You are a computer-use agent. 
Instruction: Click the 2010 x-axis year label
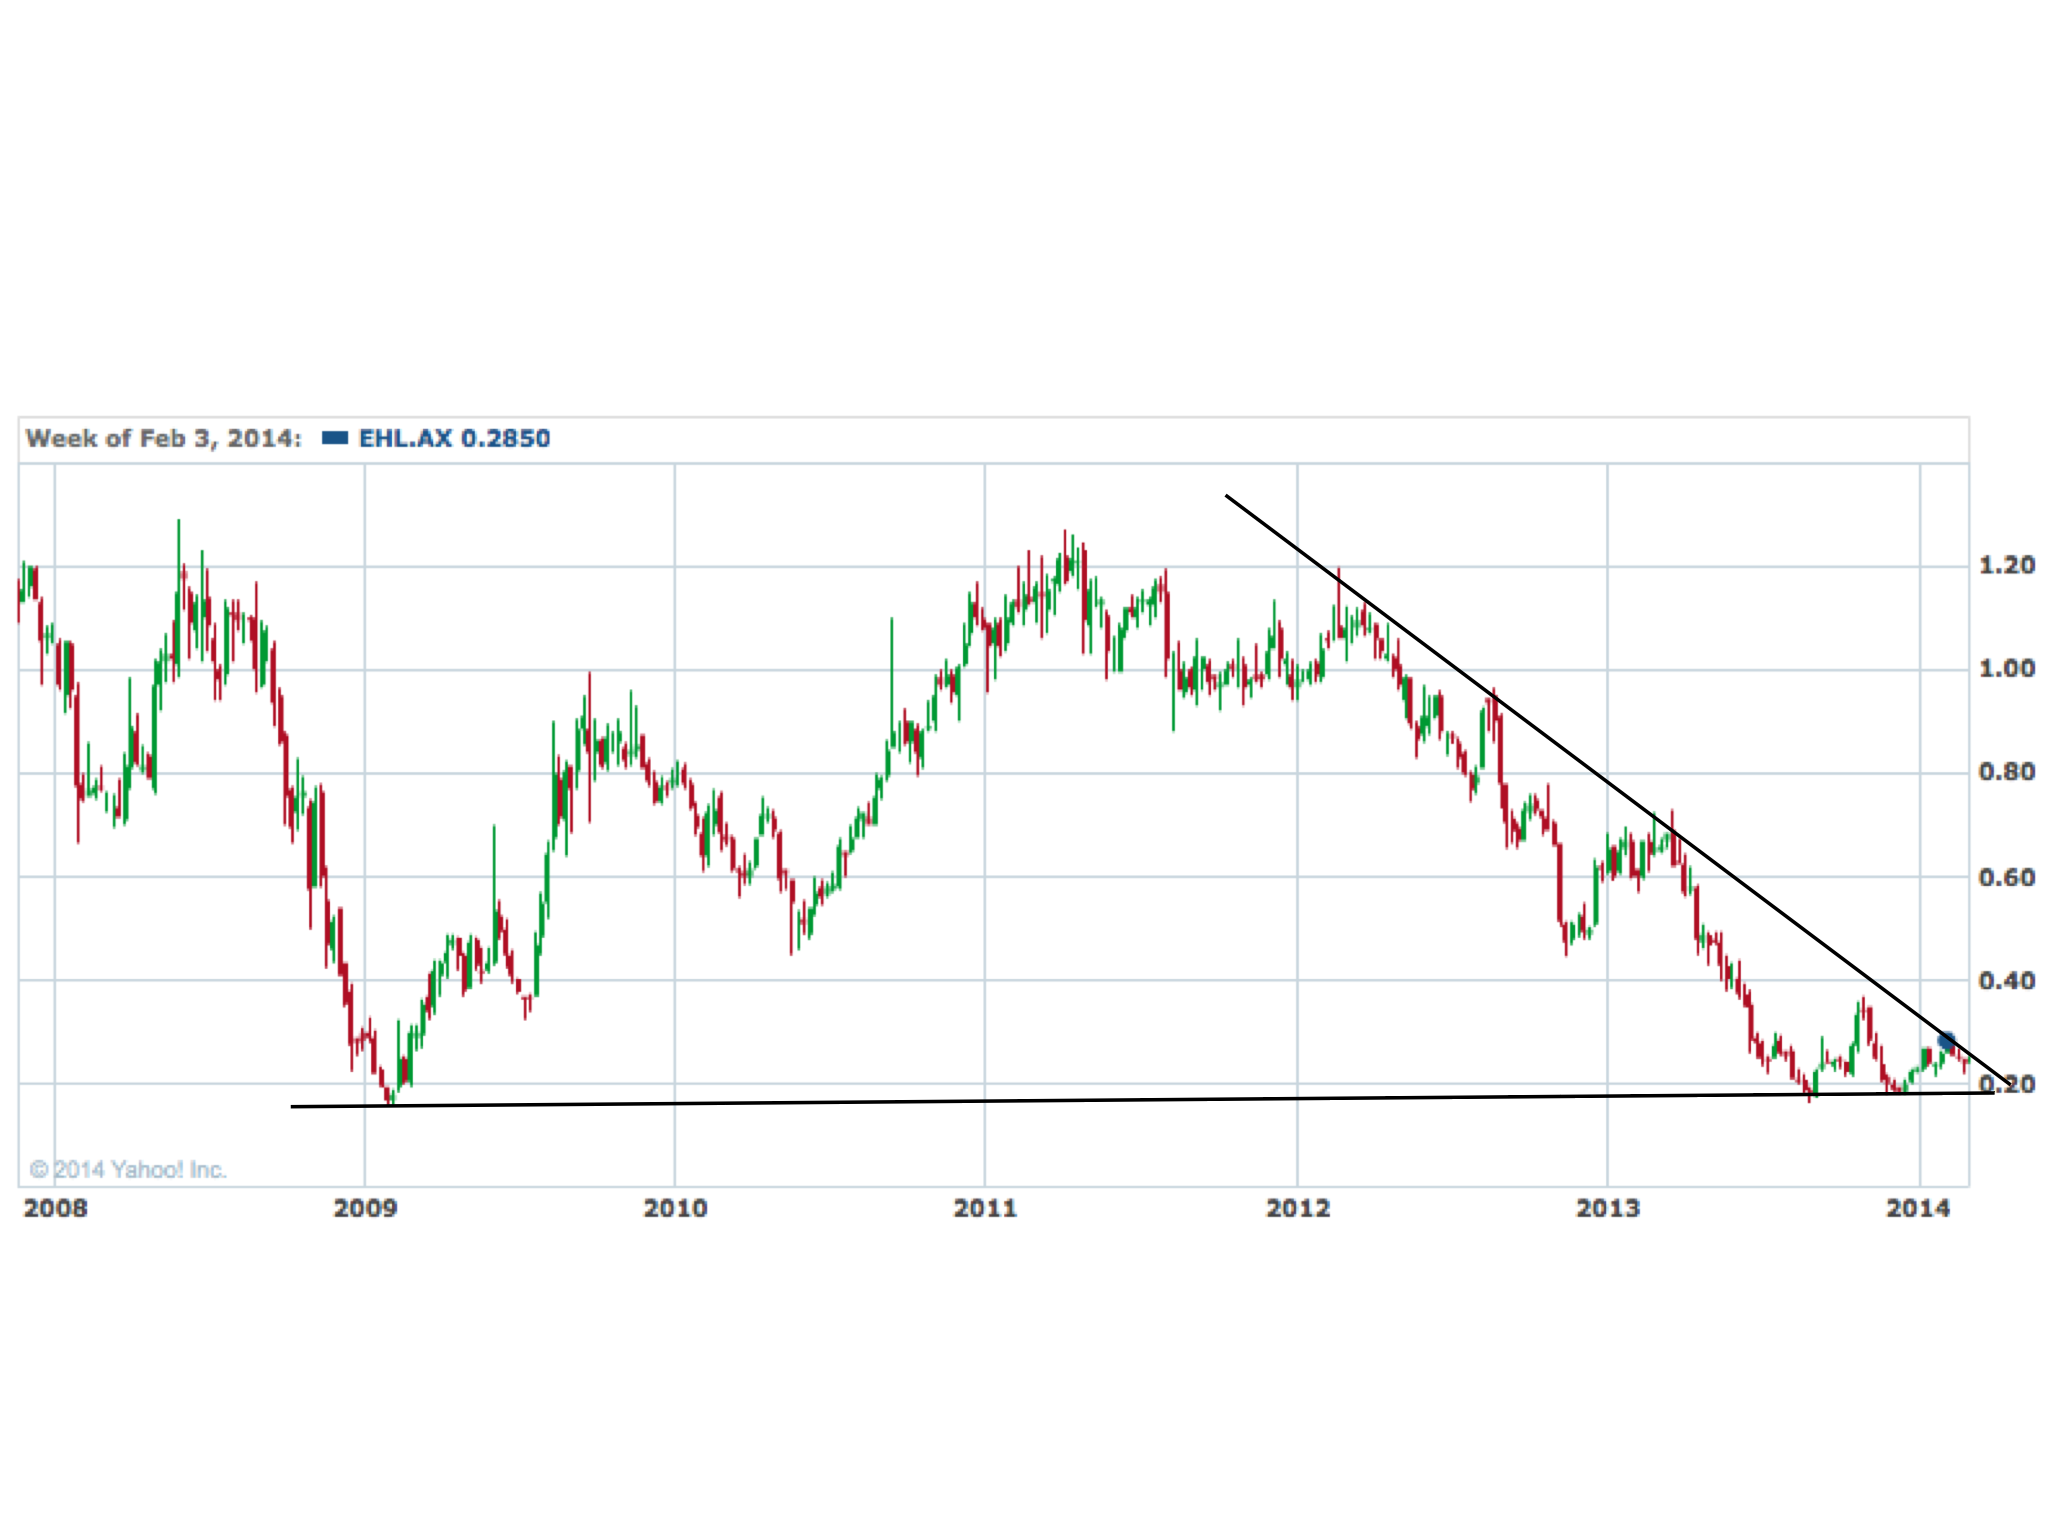[675, 1209]
